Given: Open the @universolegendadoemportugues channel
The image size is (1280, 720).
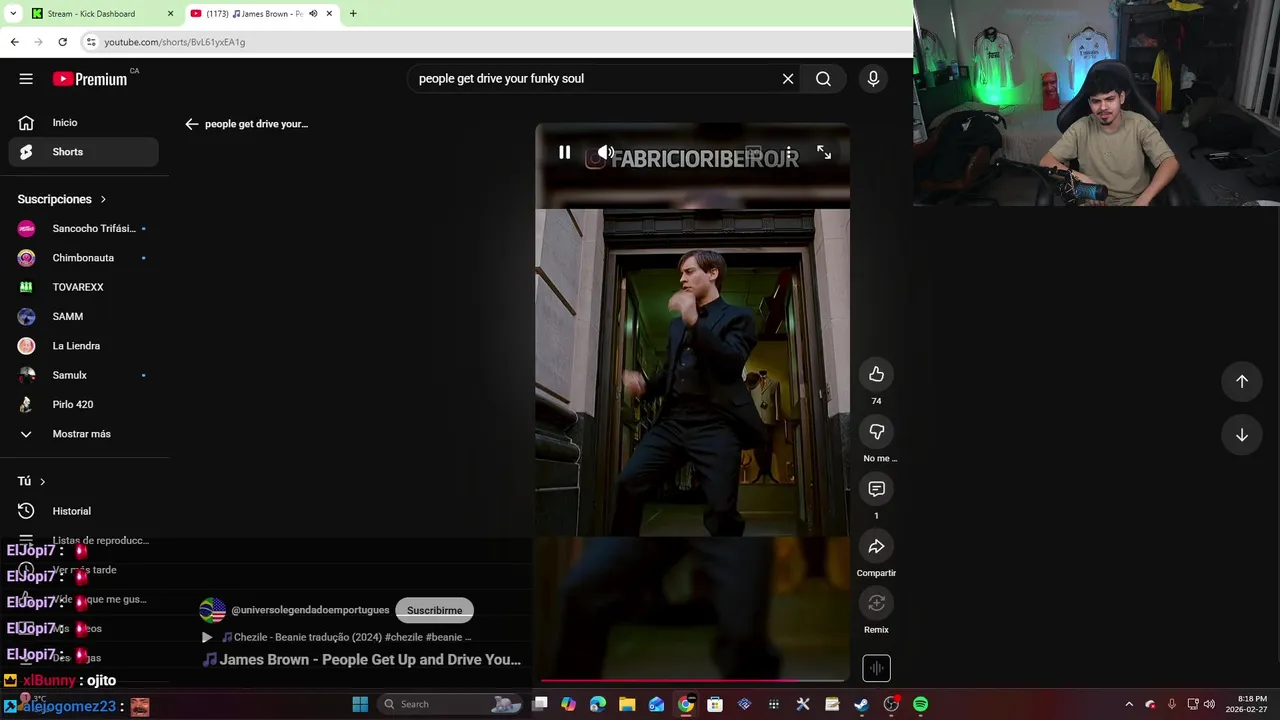Looking at the screenshot, I should pos(310,610).
